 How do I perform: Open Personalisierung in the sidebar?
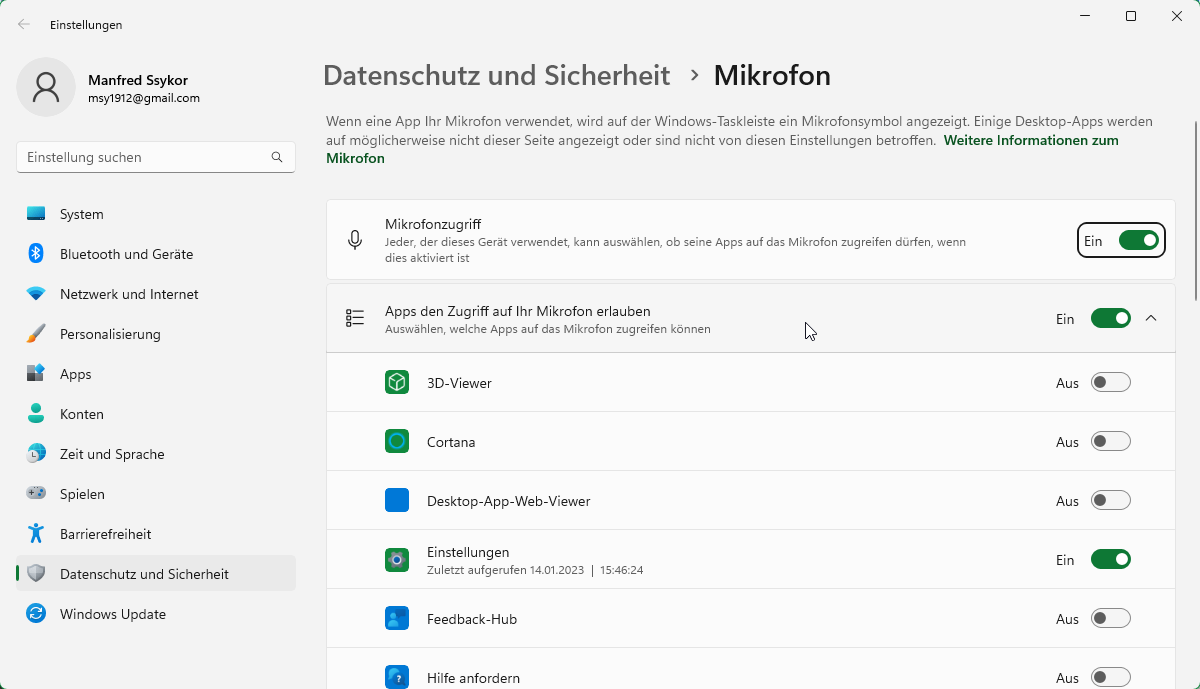click(110, 334)
